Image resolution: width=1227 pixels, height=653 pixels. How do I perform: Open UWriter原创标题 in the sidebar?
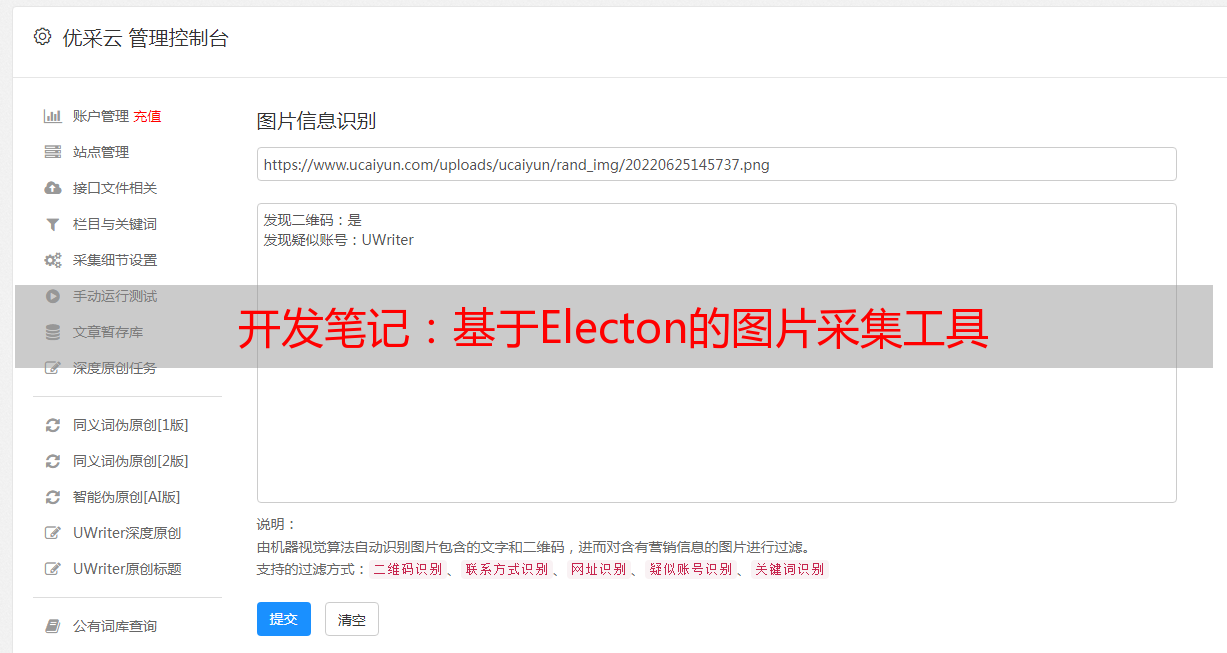(127, 569)
